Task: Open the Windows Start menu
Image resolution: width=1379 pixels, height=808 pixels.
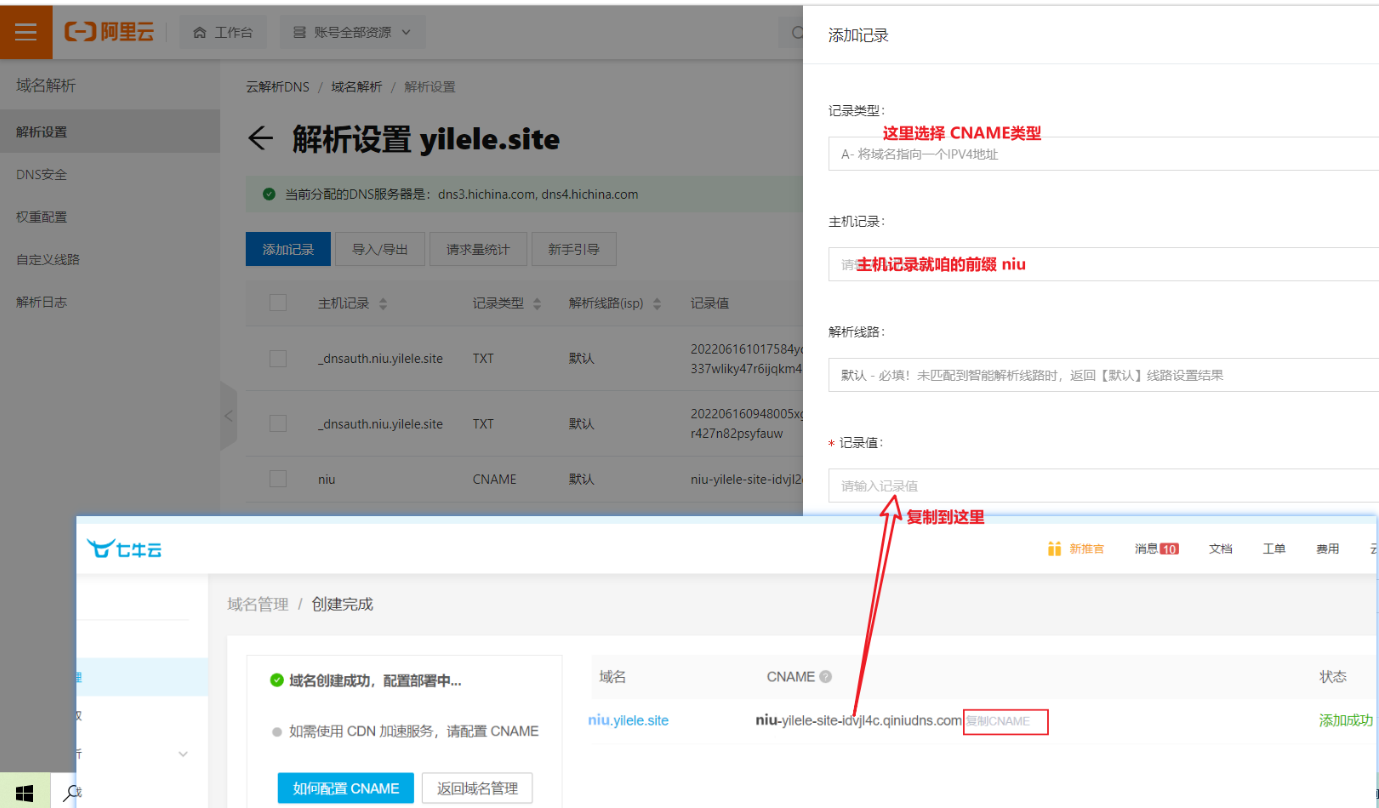Action: (25, 793)
